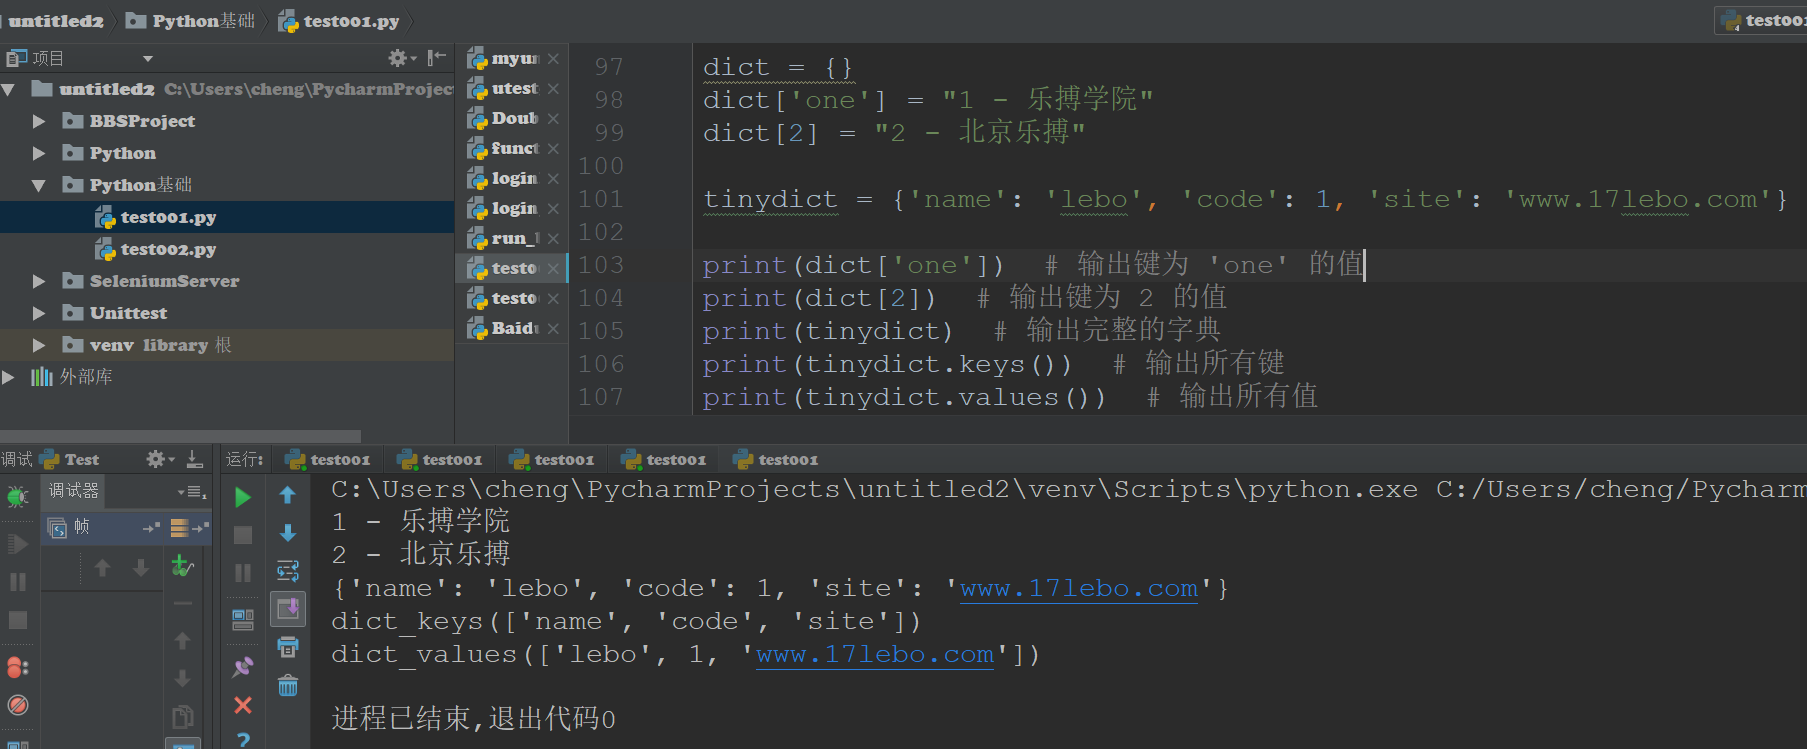Open www.17lebo.com link in dict output line
The height and width of the screenshot is (749, 1807).
tap(1078, 588)
